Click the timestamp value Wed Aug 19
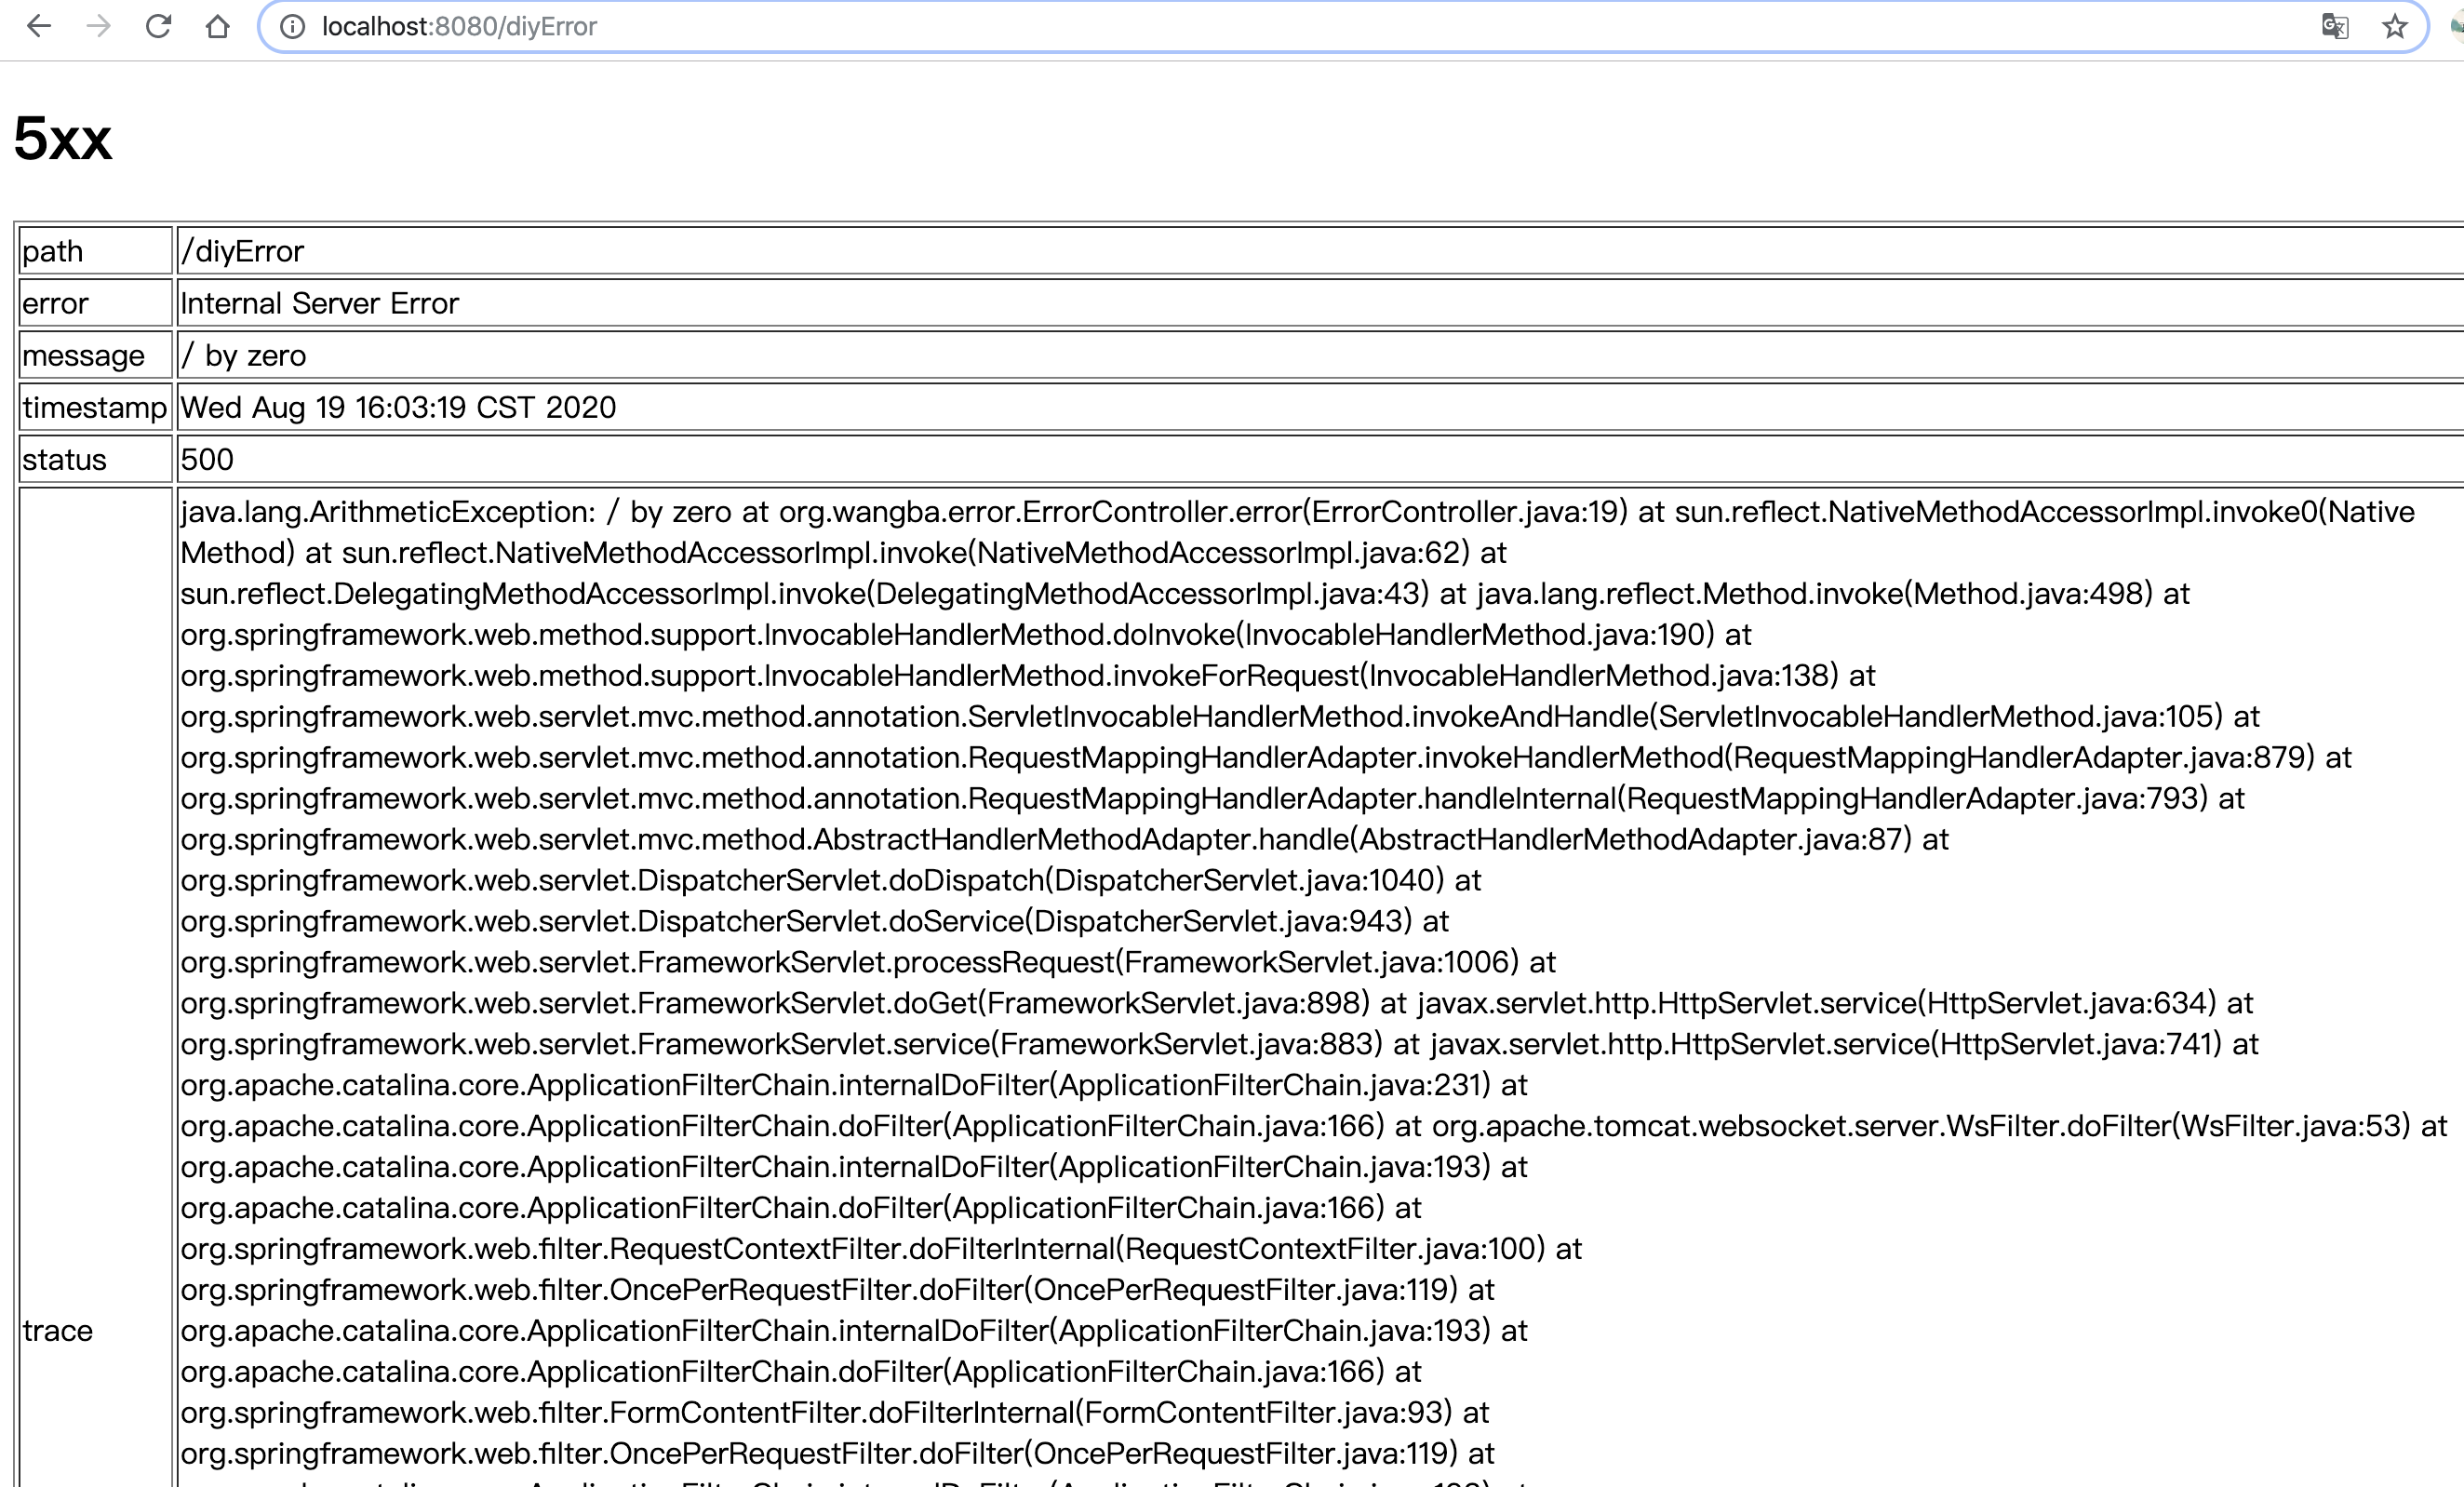The width and height of the screenshot is (2464, 1487). [x=398, y=407]
